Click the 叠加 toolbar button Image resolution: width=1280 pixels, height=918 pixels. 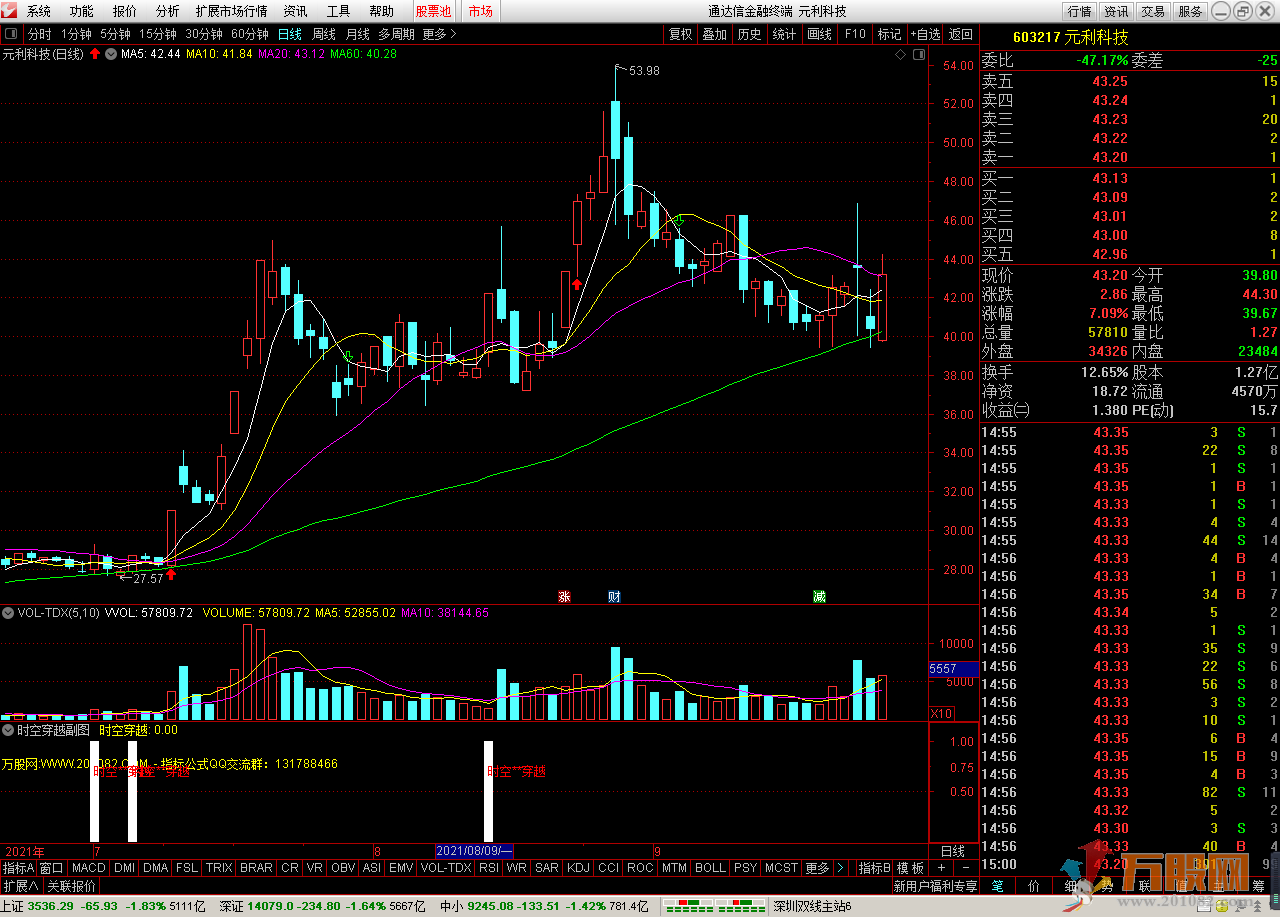[x=714, y=34]
